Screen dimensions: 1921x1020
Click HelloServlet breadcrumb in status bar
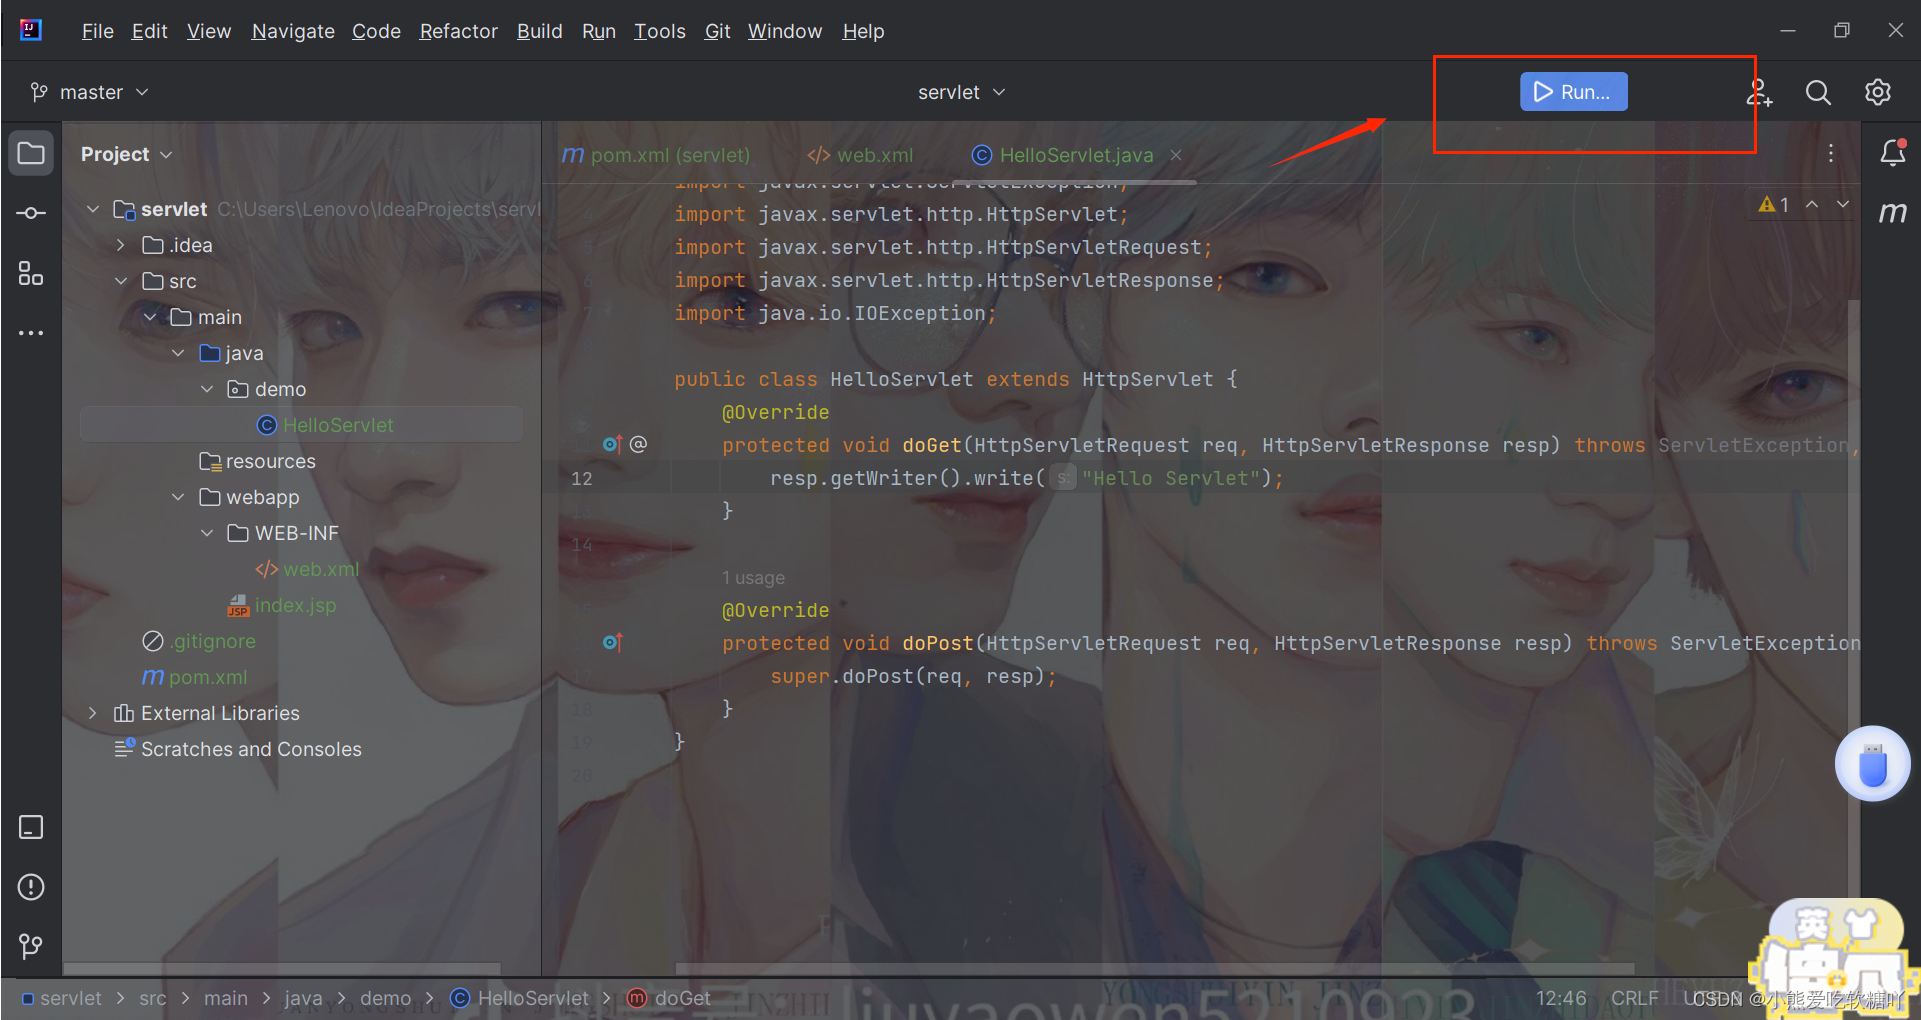click(x=520, y=998)
